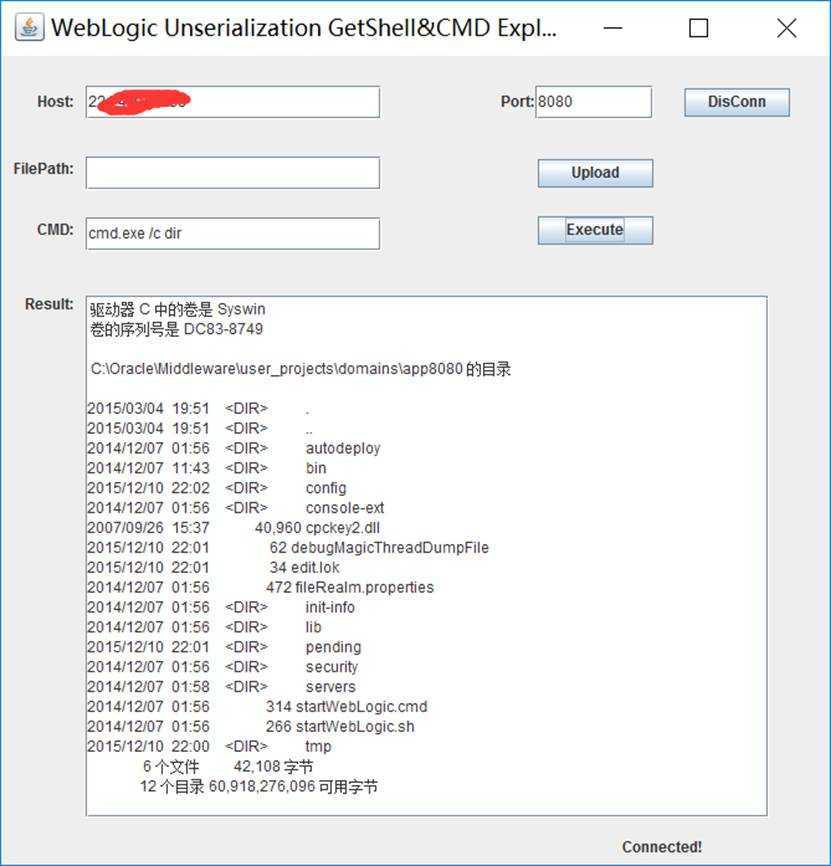Select the init-info directory row
Viewport: 831px width, 866px height.
pyautogui.click(x=221, y=607)
